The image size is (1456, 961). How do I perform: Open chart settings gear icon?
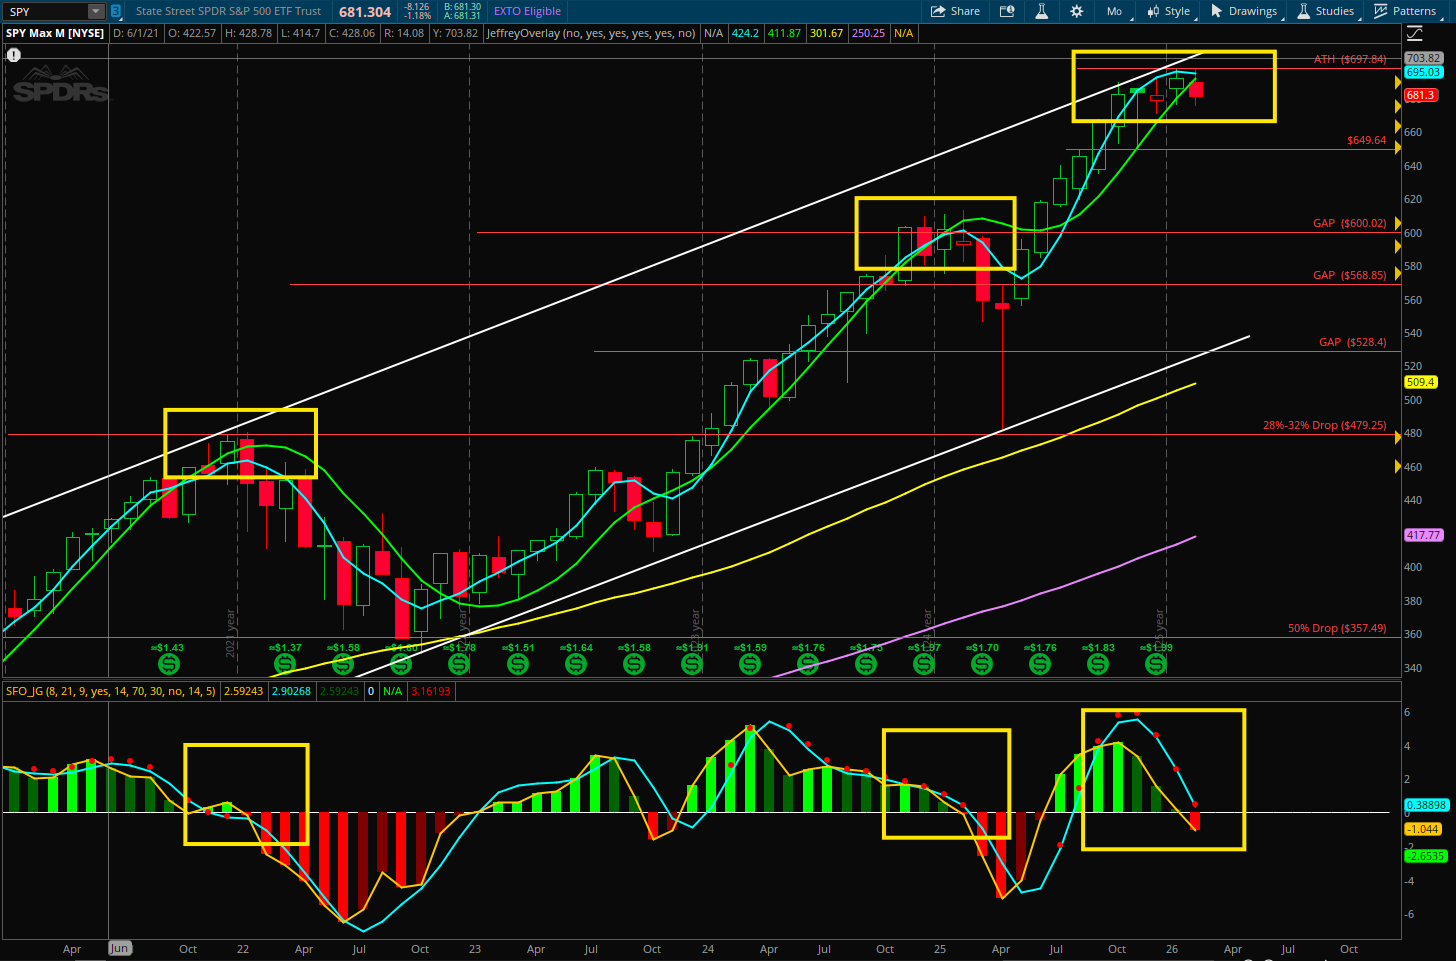(x=1076, y=11)
